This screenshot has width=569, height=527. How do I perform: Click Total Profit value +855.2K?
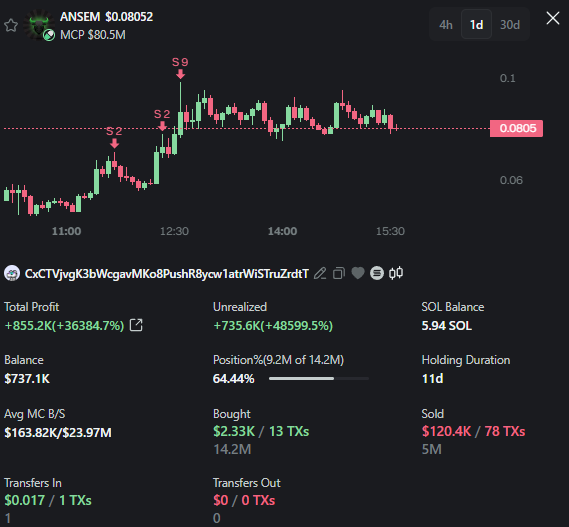click(64, 326)
